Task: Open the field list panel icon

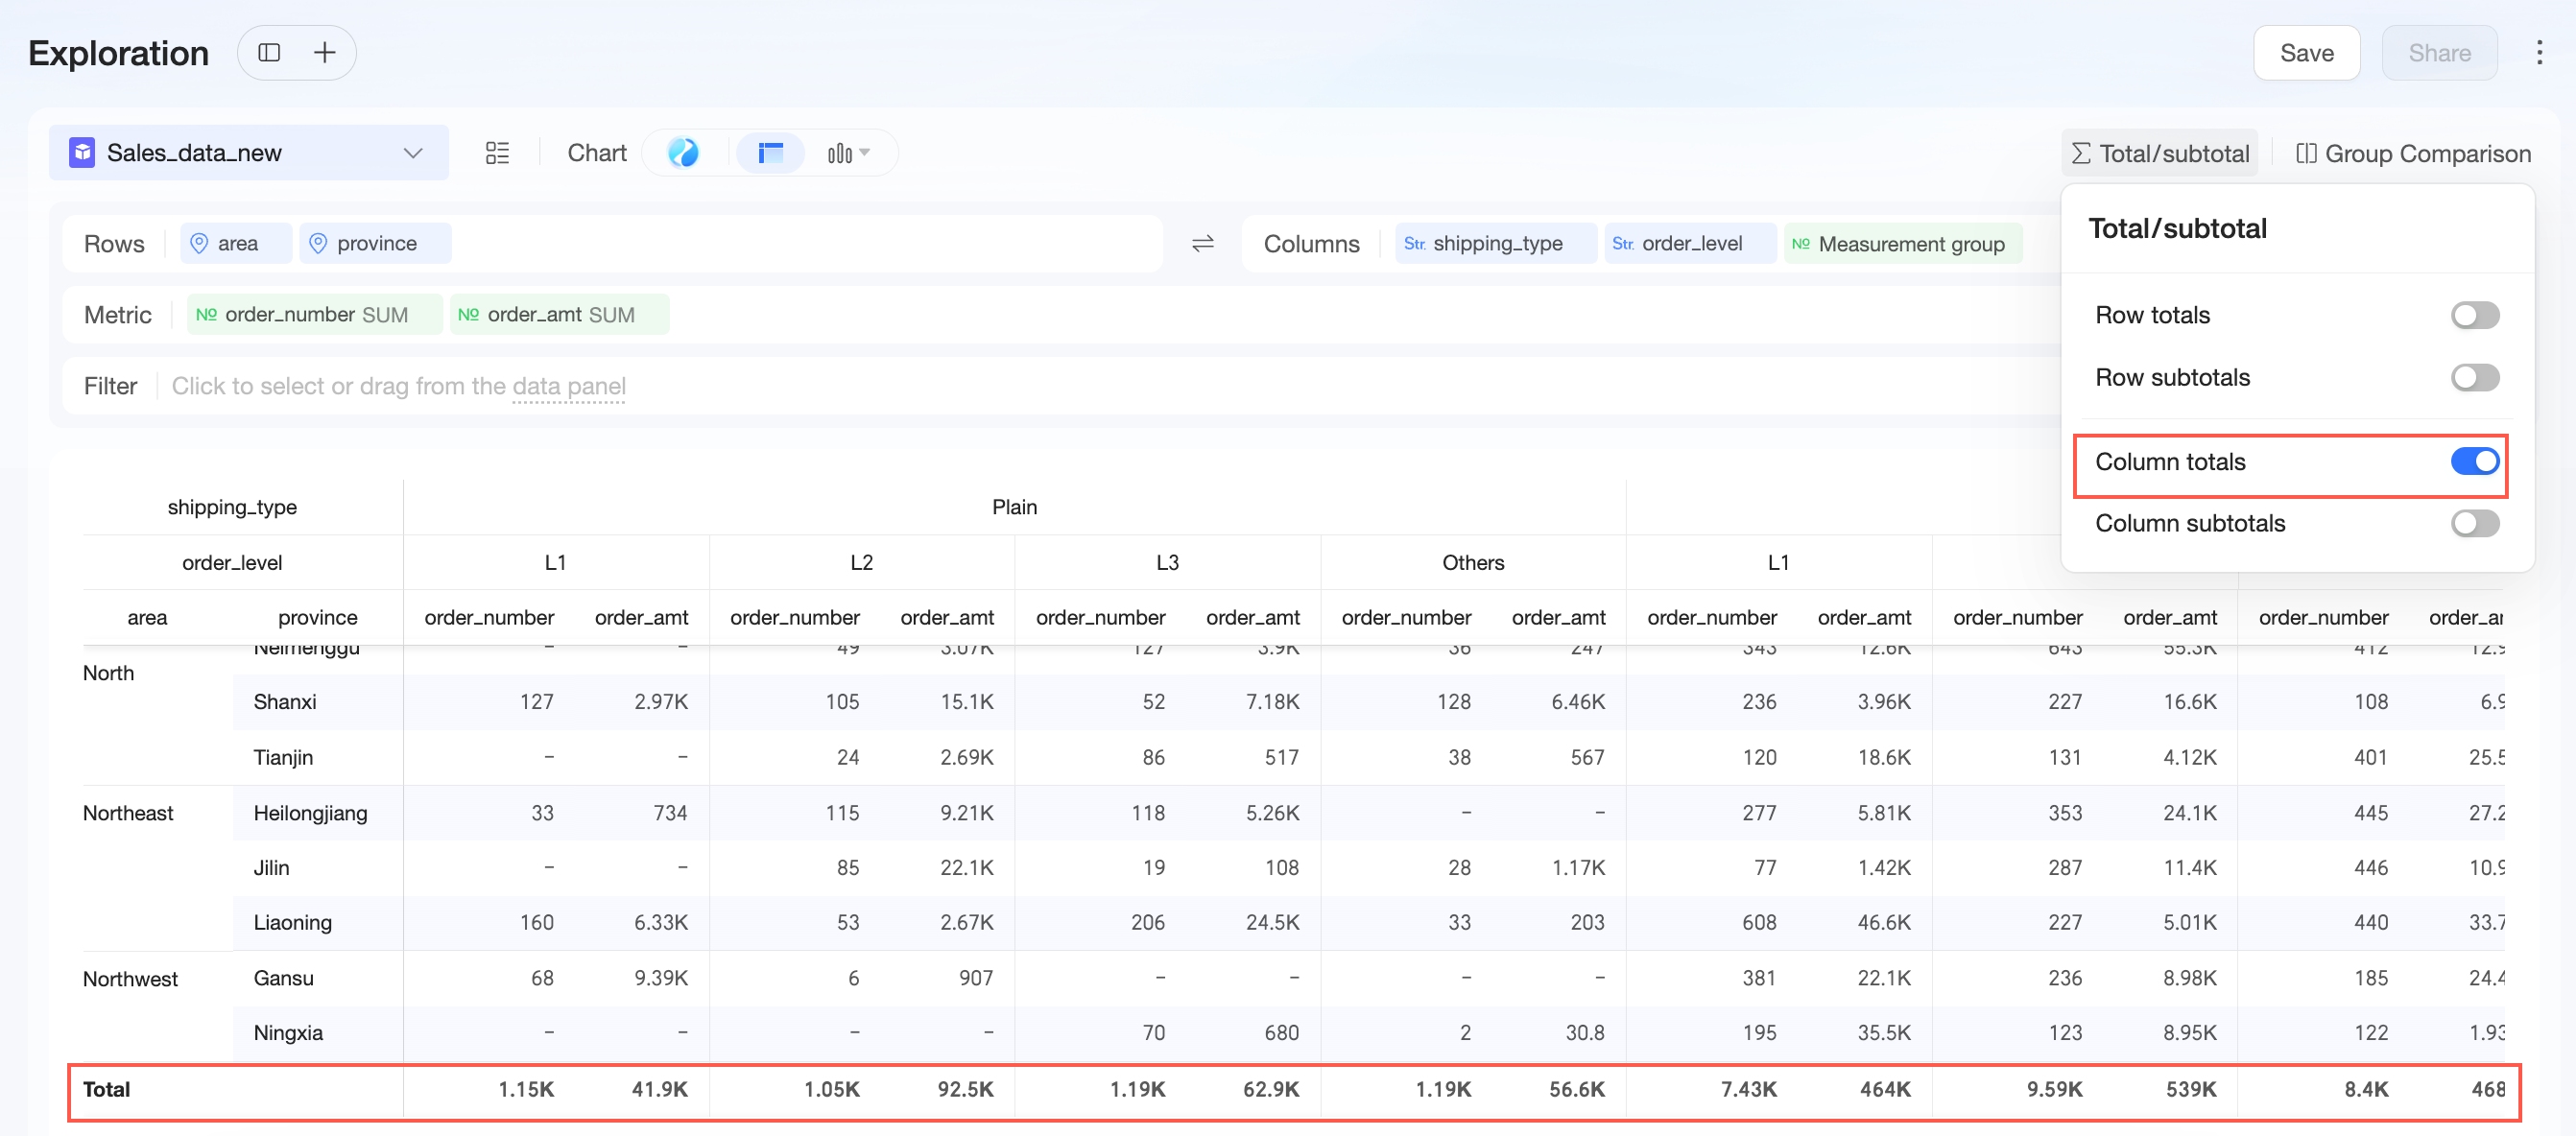Action: [x=497, y=153]
